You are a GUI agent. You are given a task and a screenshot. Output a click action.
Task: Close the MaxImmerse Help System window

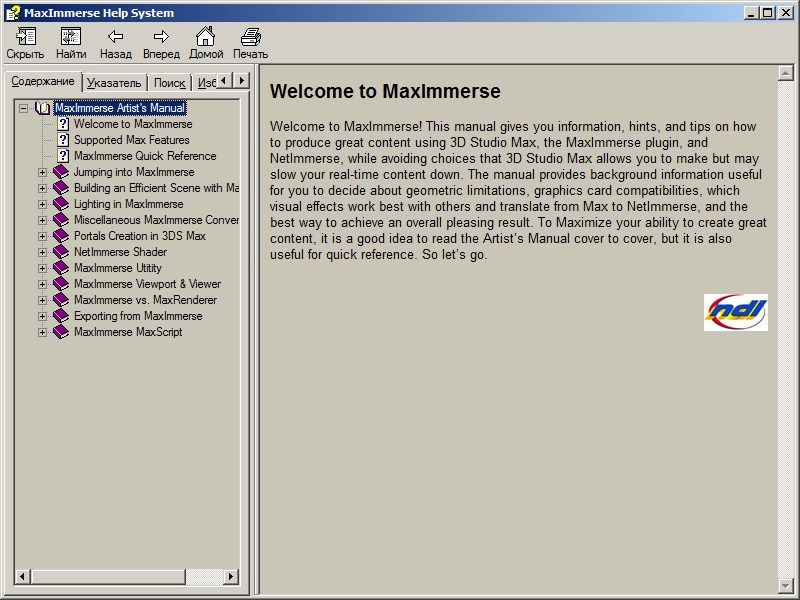coord(786,13)
